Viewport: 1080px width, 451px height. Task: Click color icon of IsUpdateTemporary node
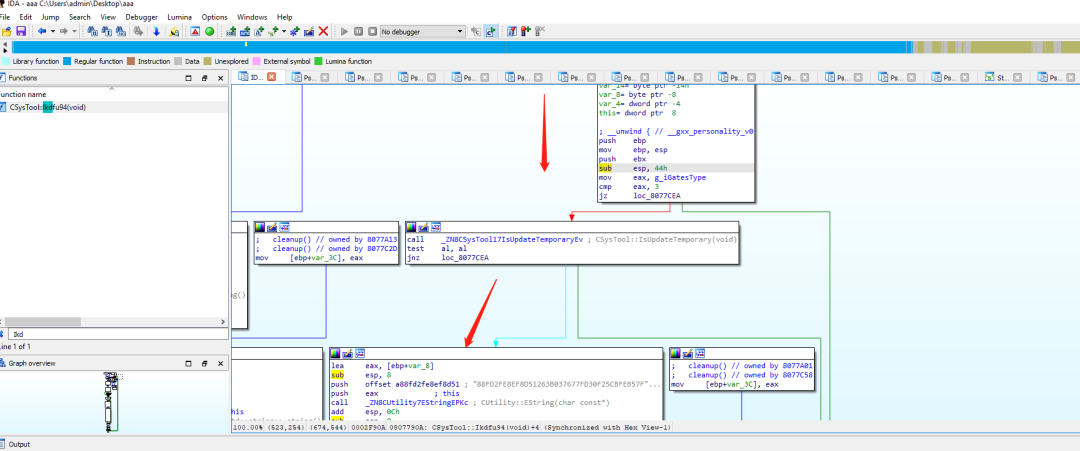411,227
